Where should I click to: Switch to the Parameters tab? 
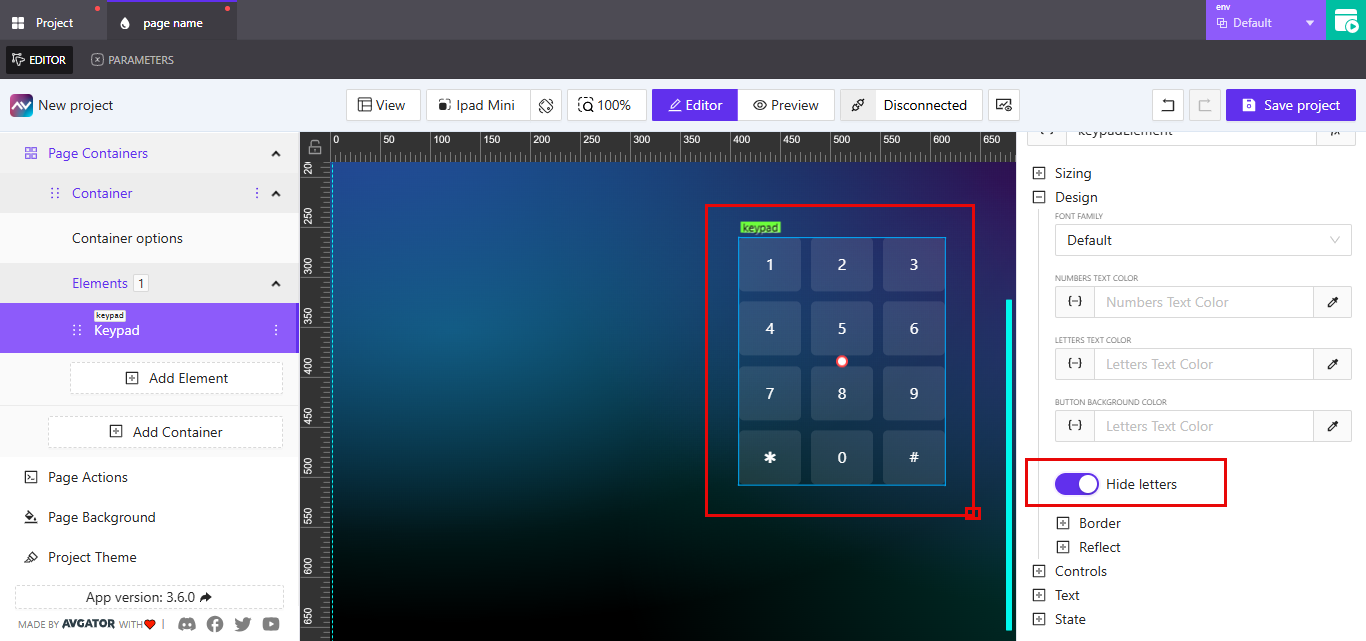coord(132,59)
